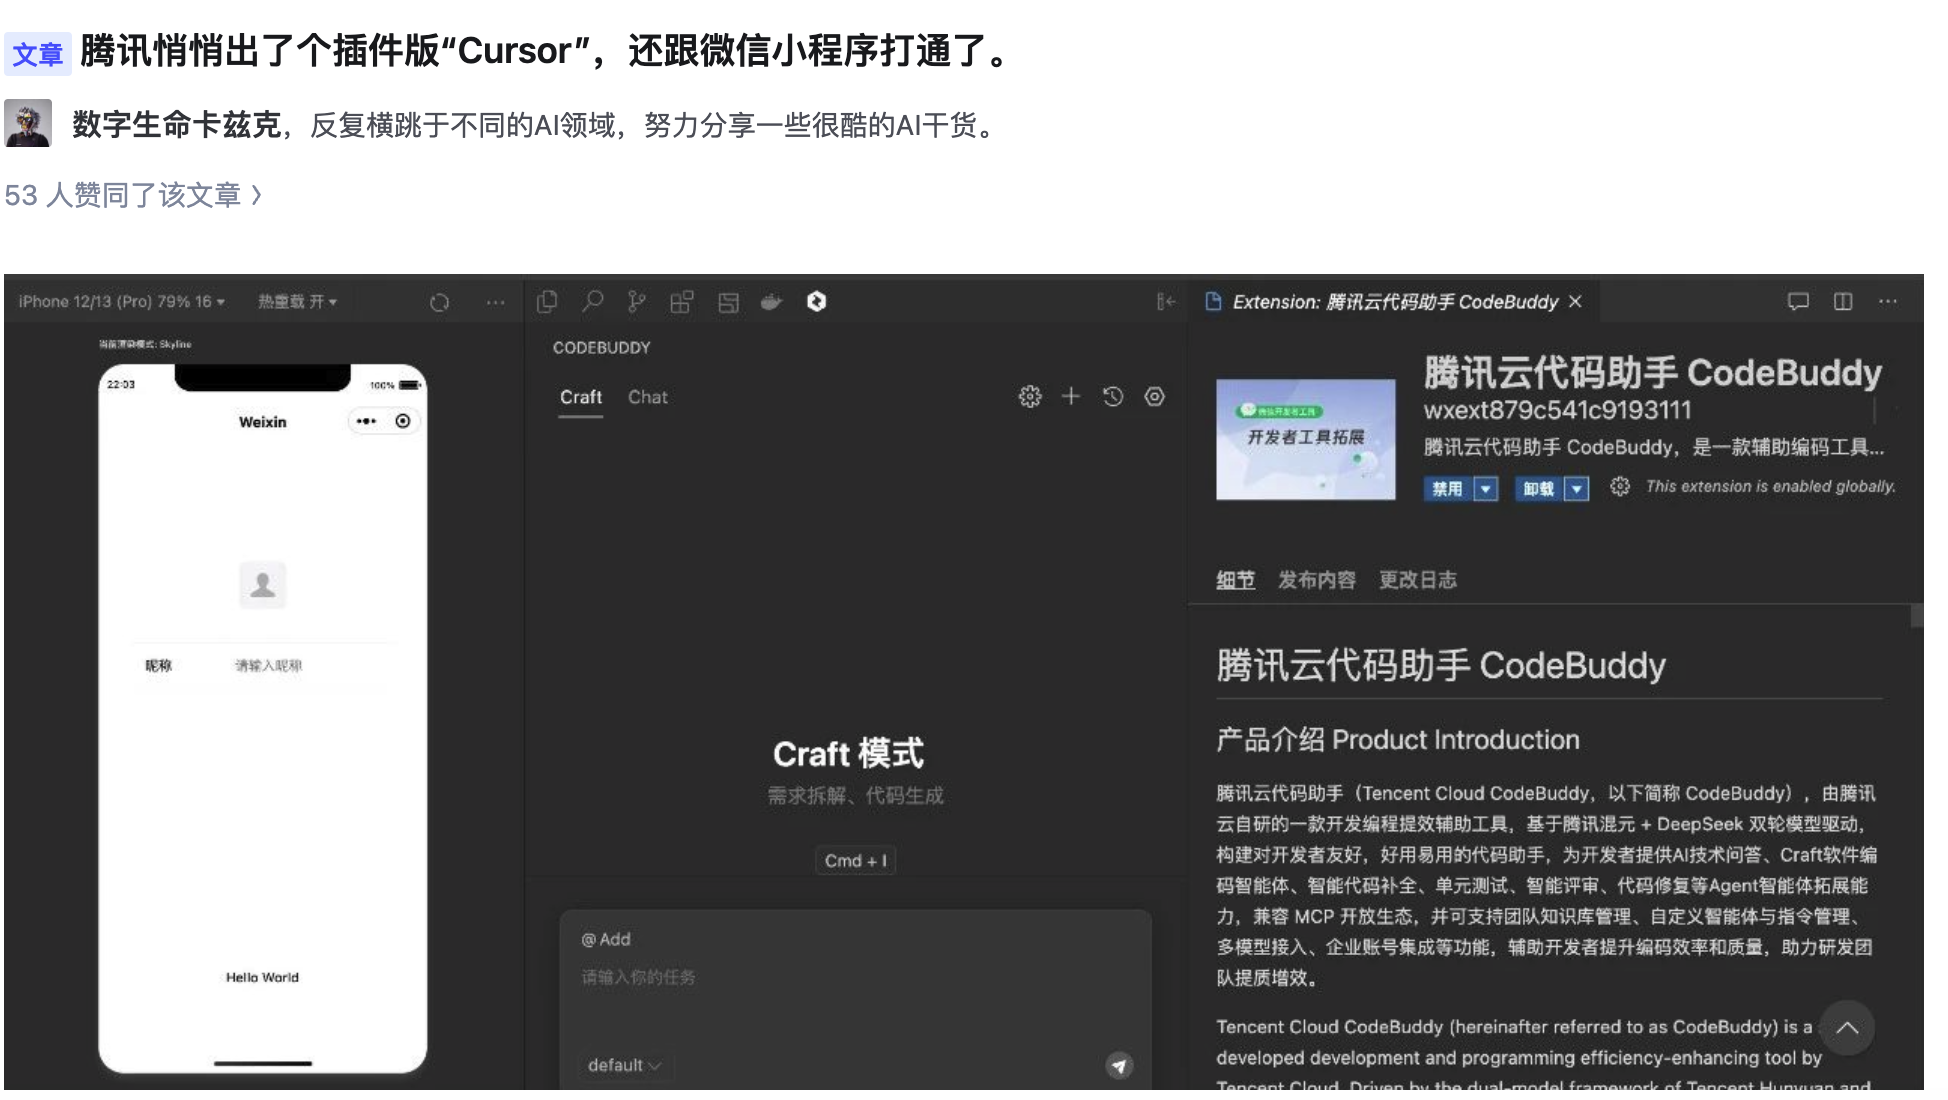Click the extension page scrollbar thumb

[x=1916, y=615]
